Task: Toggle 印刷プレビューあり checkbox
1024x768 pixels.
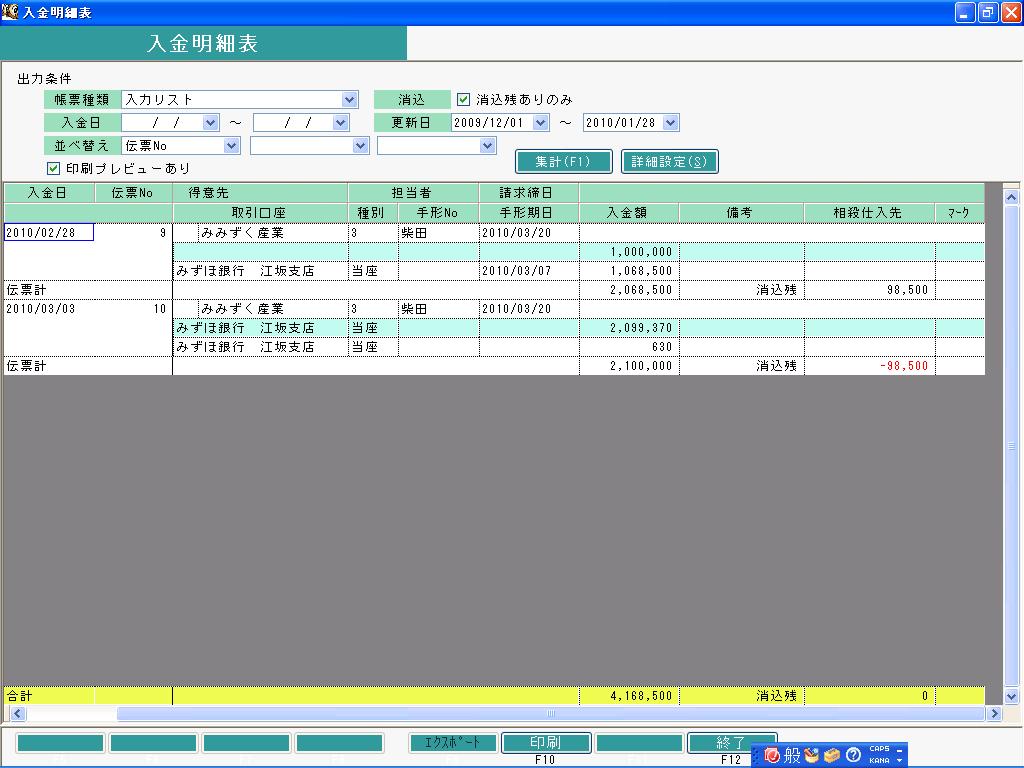Action: coord(54,168)
